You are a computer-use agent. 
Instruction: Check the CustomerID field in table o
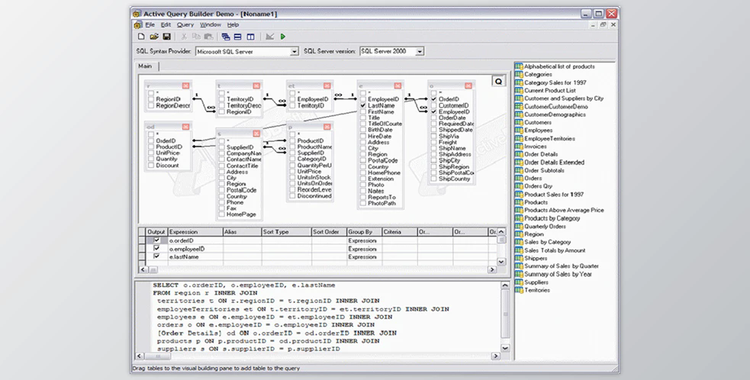click(434, 105)
